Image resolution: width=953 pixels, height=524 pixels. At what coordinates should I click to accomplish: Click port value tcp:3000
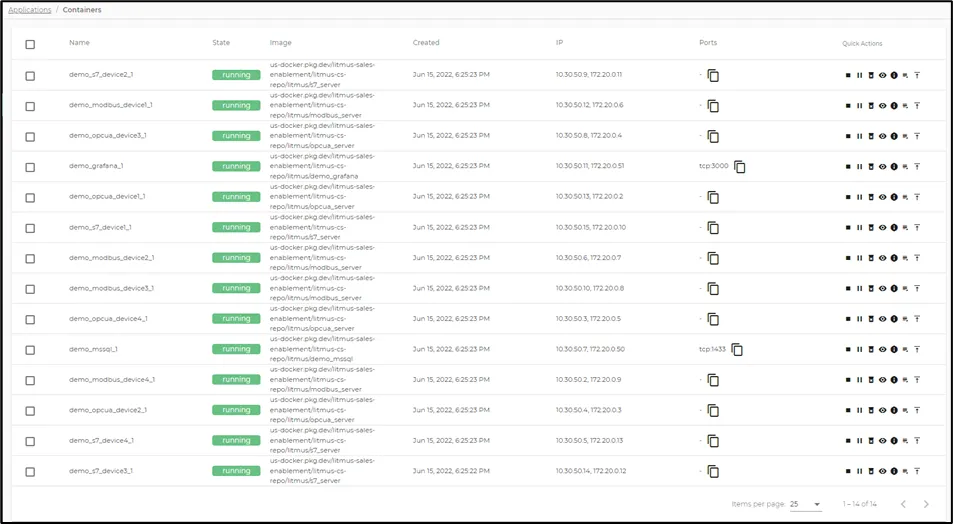tap(714, 166)
